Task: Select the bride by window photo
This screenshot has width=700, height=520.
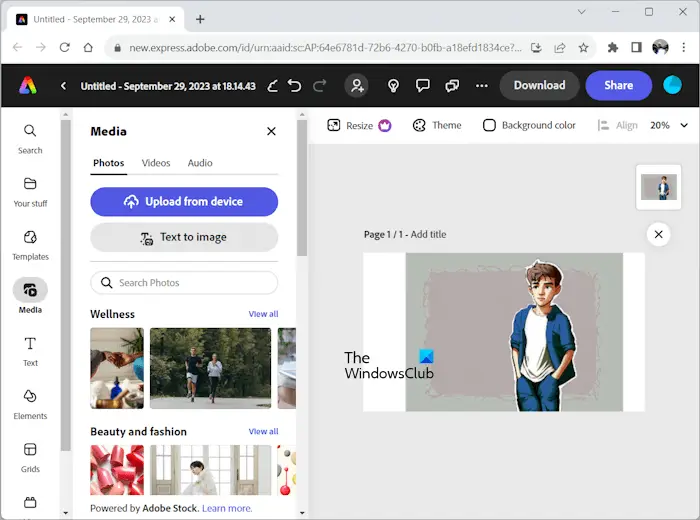Action: pos(210,470)
